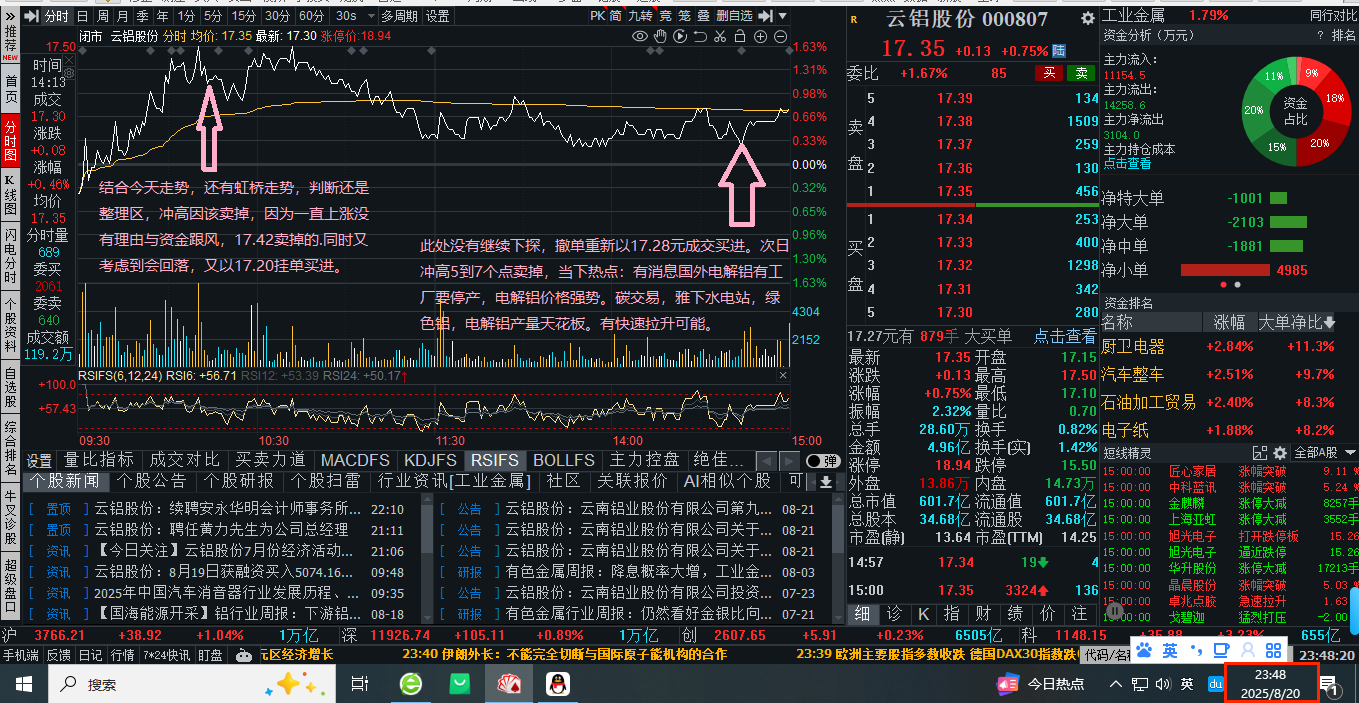Click the red 买 buy button
Viewport: 1359px width, 703px height.
[1049, 73]
